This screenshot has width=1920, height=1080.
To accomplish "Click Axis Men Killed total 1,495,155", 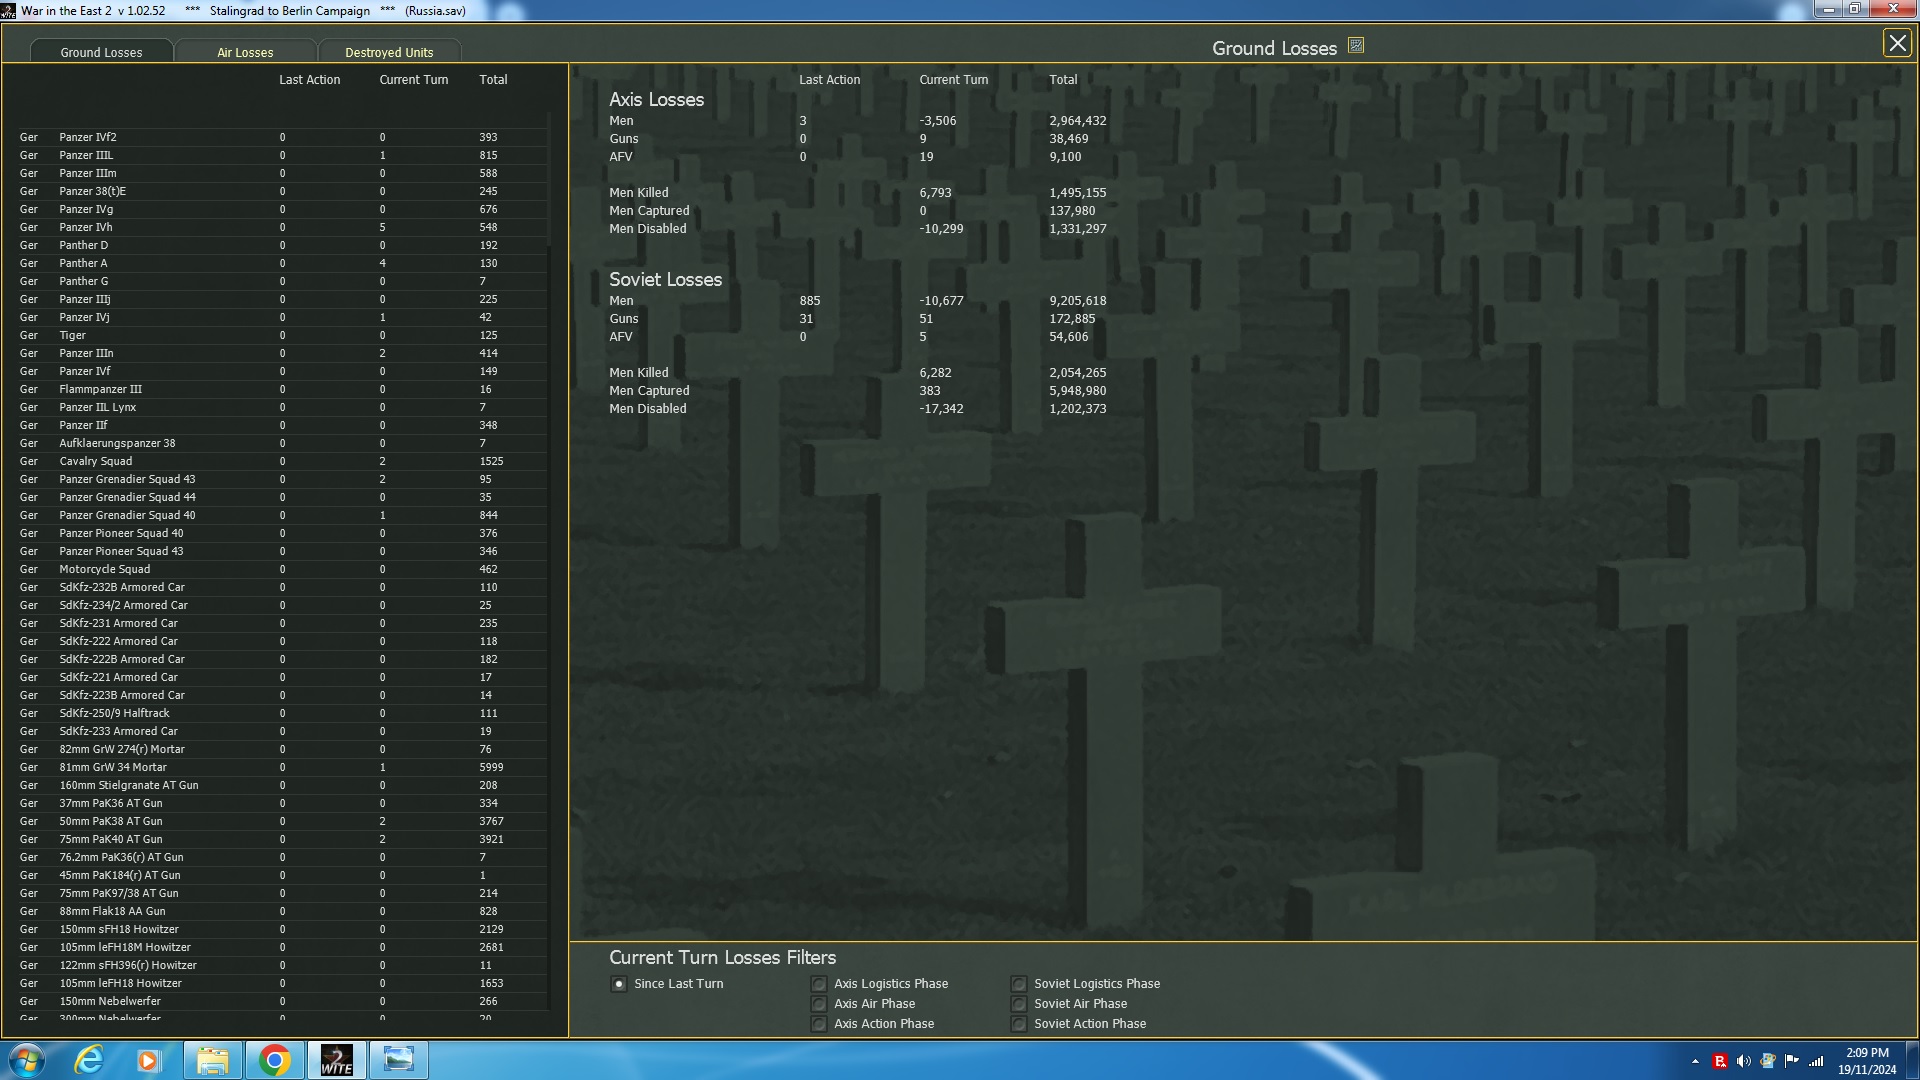I will tap(1077, 193).
